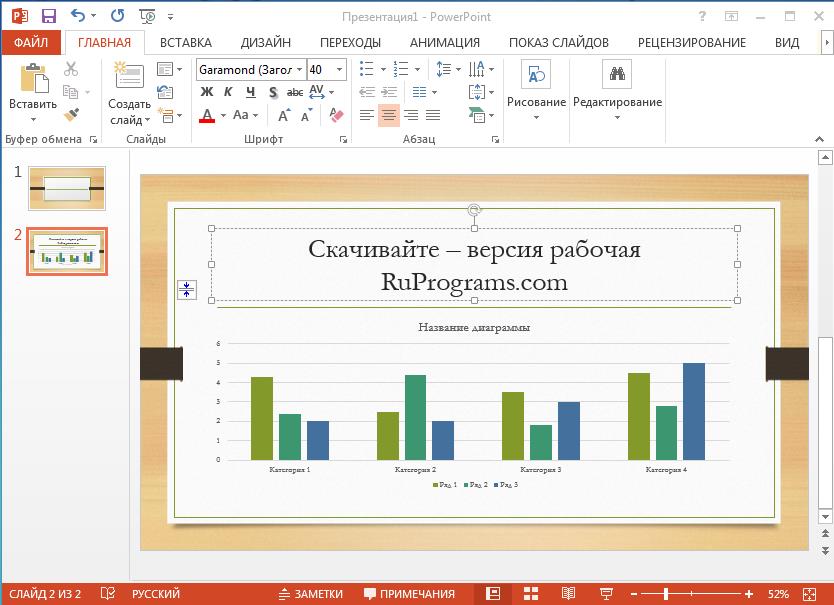The height and width of the screenshot is (605, 834).
Task: Toggle center text alignment
Action: coord(389,116)
